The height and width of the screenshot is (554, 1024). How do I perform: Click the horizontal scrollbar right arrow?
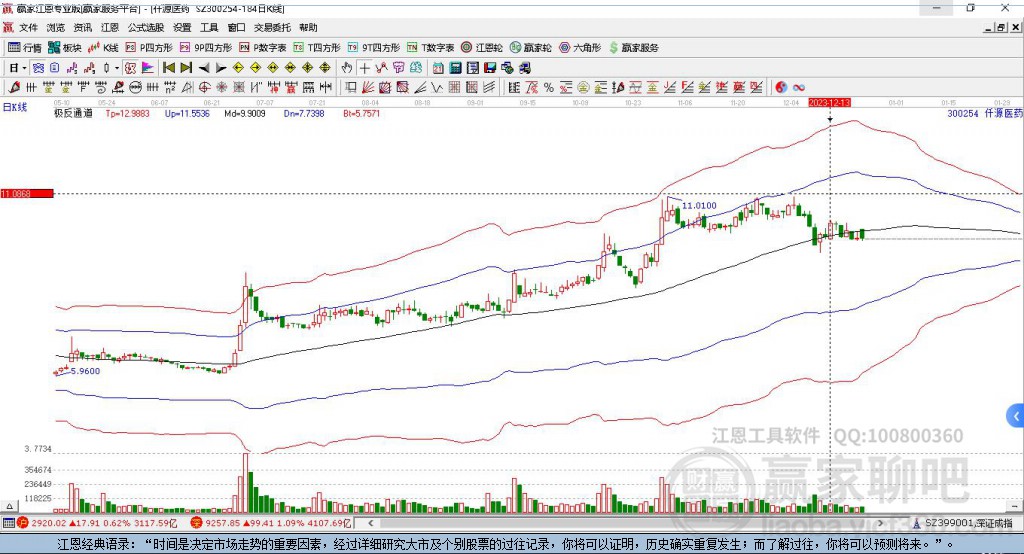[880, 523]
